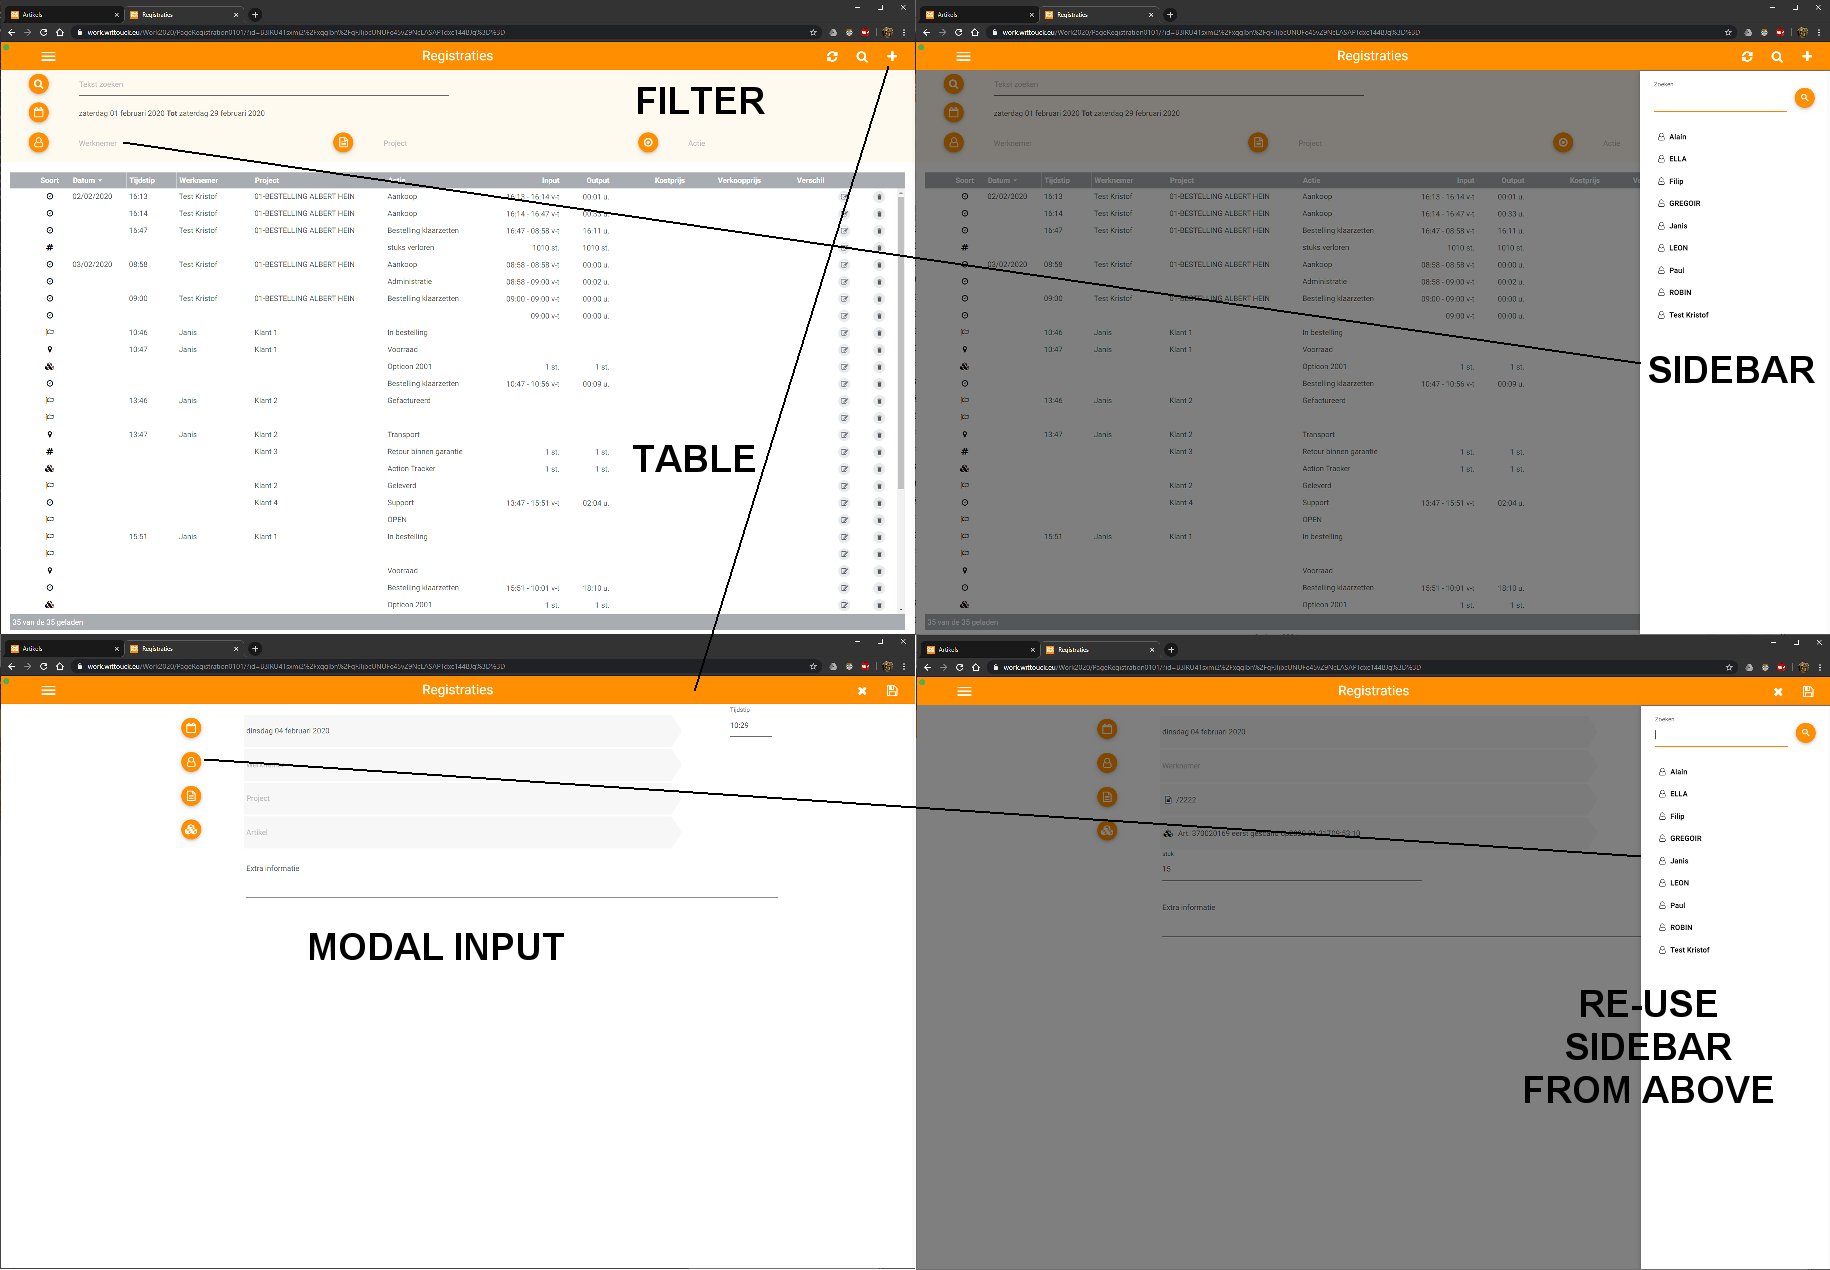Open the Project field in bottom-left form
This screenshot has height=1270, width=1830.
point(460,799)
